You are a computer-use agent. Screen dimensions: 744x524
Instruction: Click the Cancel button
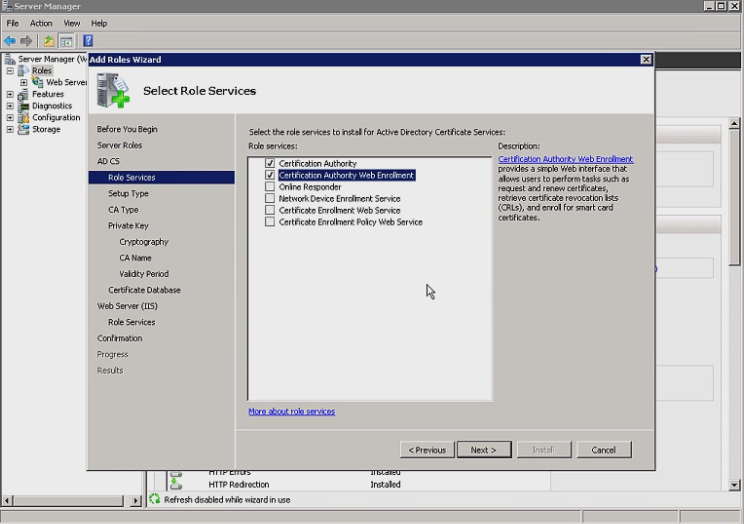[604, 450]
